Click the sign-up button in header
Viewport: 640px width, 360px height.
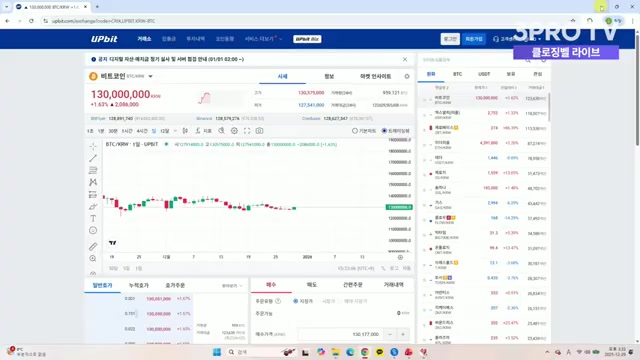pos(473,39)
